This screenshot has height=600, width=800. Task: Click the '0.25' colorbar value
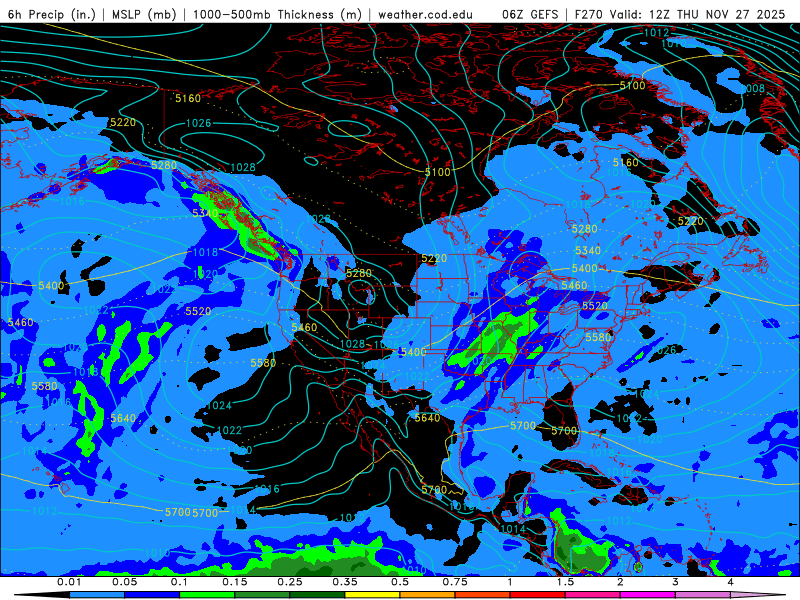click(290, 582)
